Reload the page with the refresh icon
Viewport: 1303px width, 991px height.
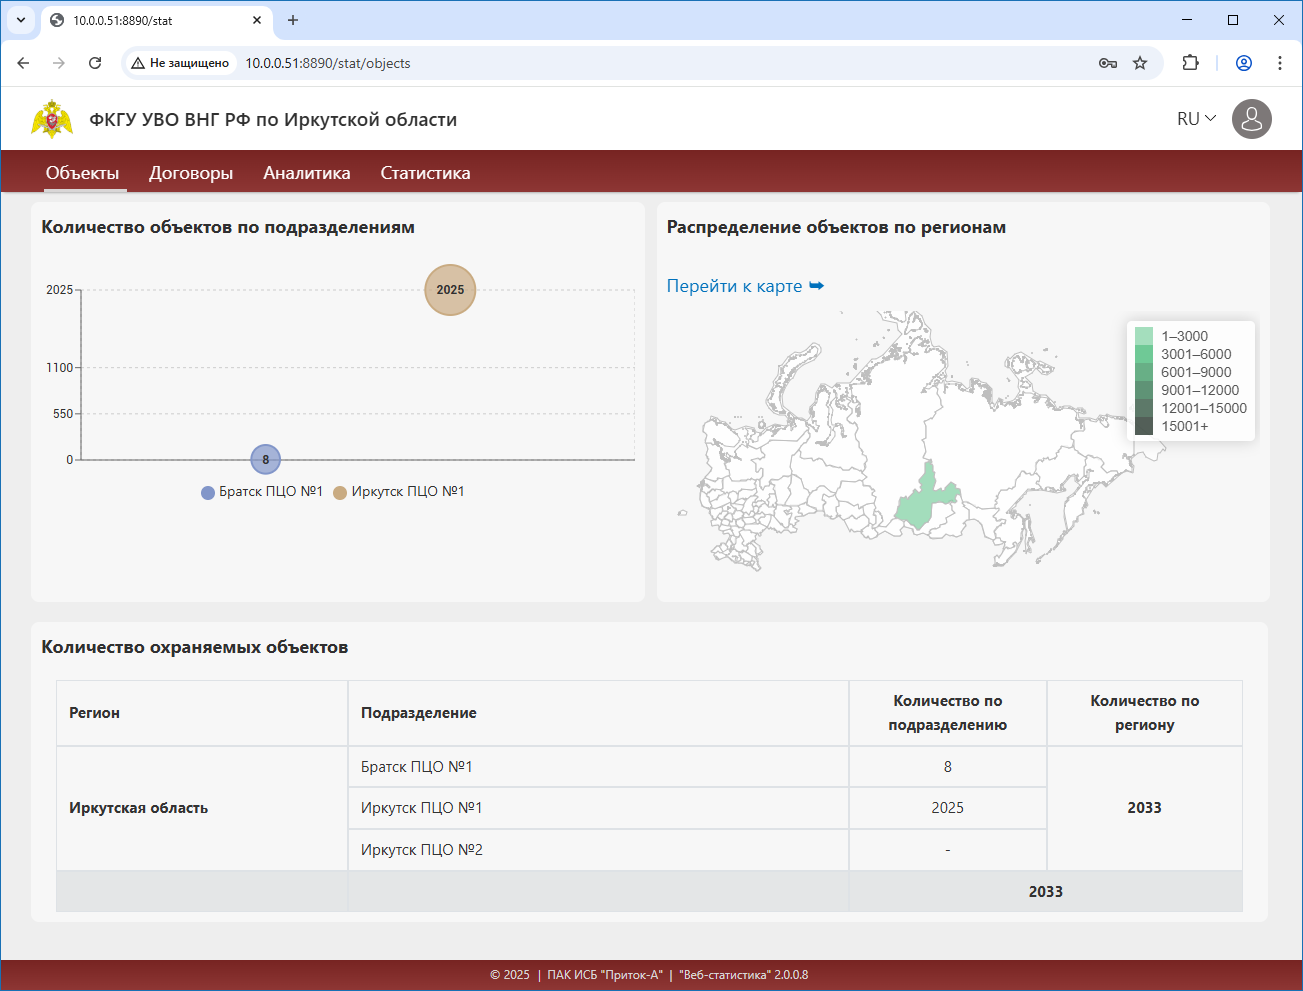[x=95, y=63]
